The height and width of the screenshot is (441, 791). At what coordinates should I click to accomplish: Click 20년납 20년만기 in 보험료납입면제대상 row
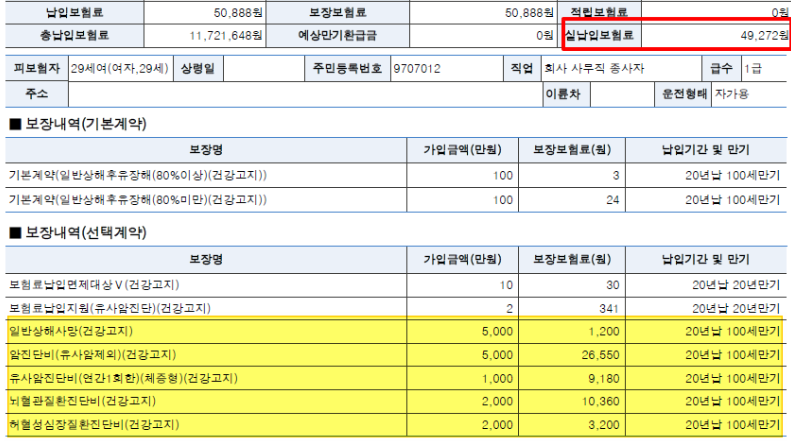tap(736, 285)
